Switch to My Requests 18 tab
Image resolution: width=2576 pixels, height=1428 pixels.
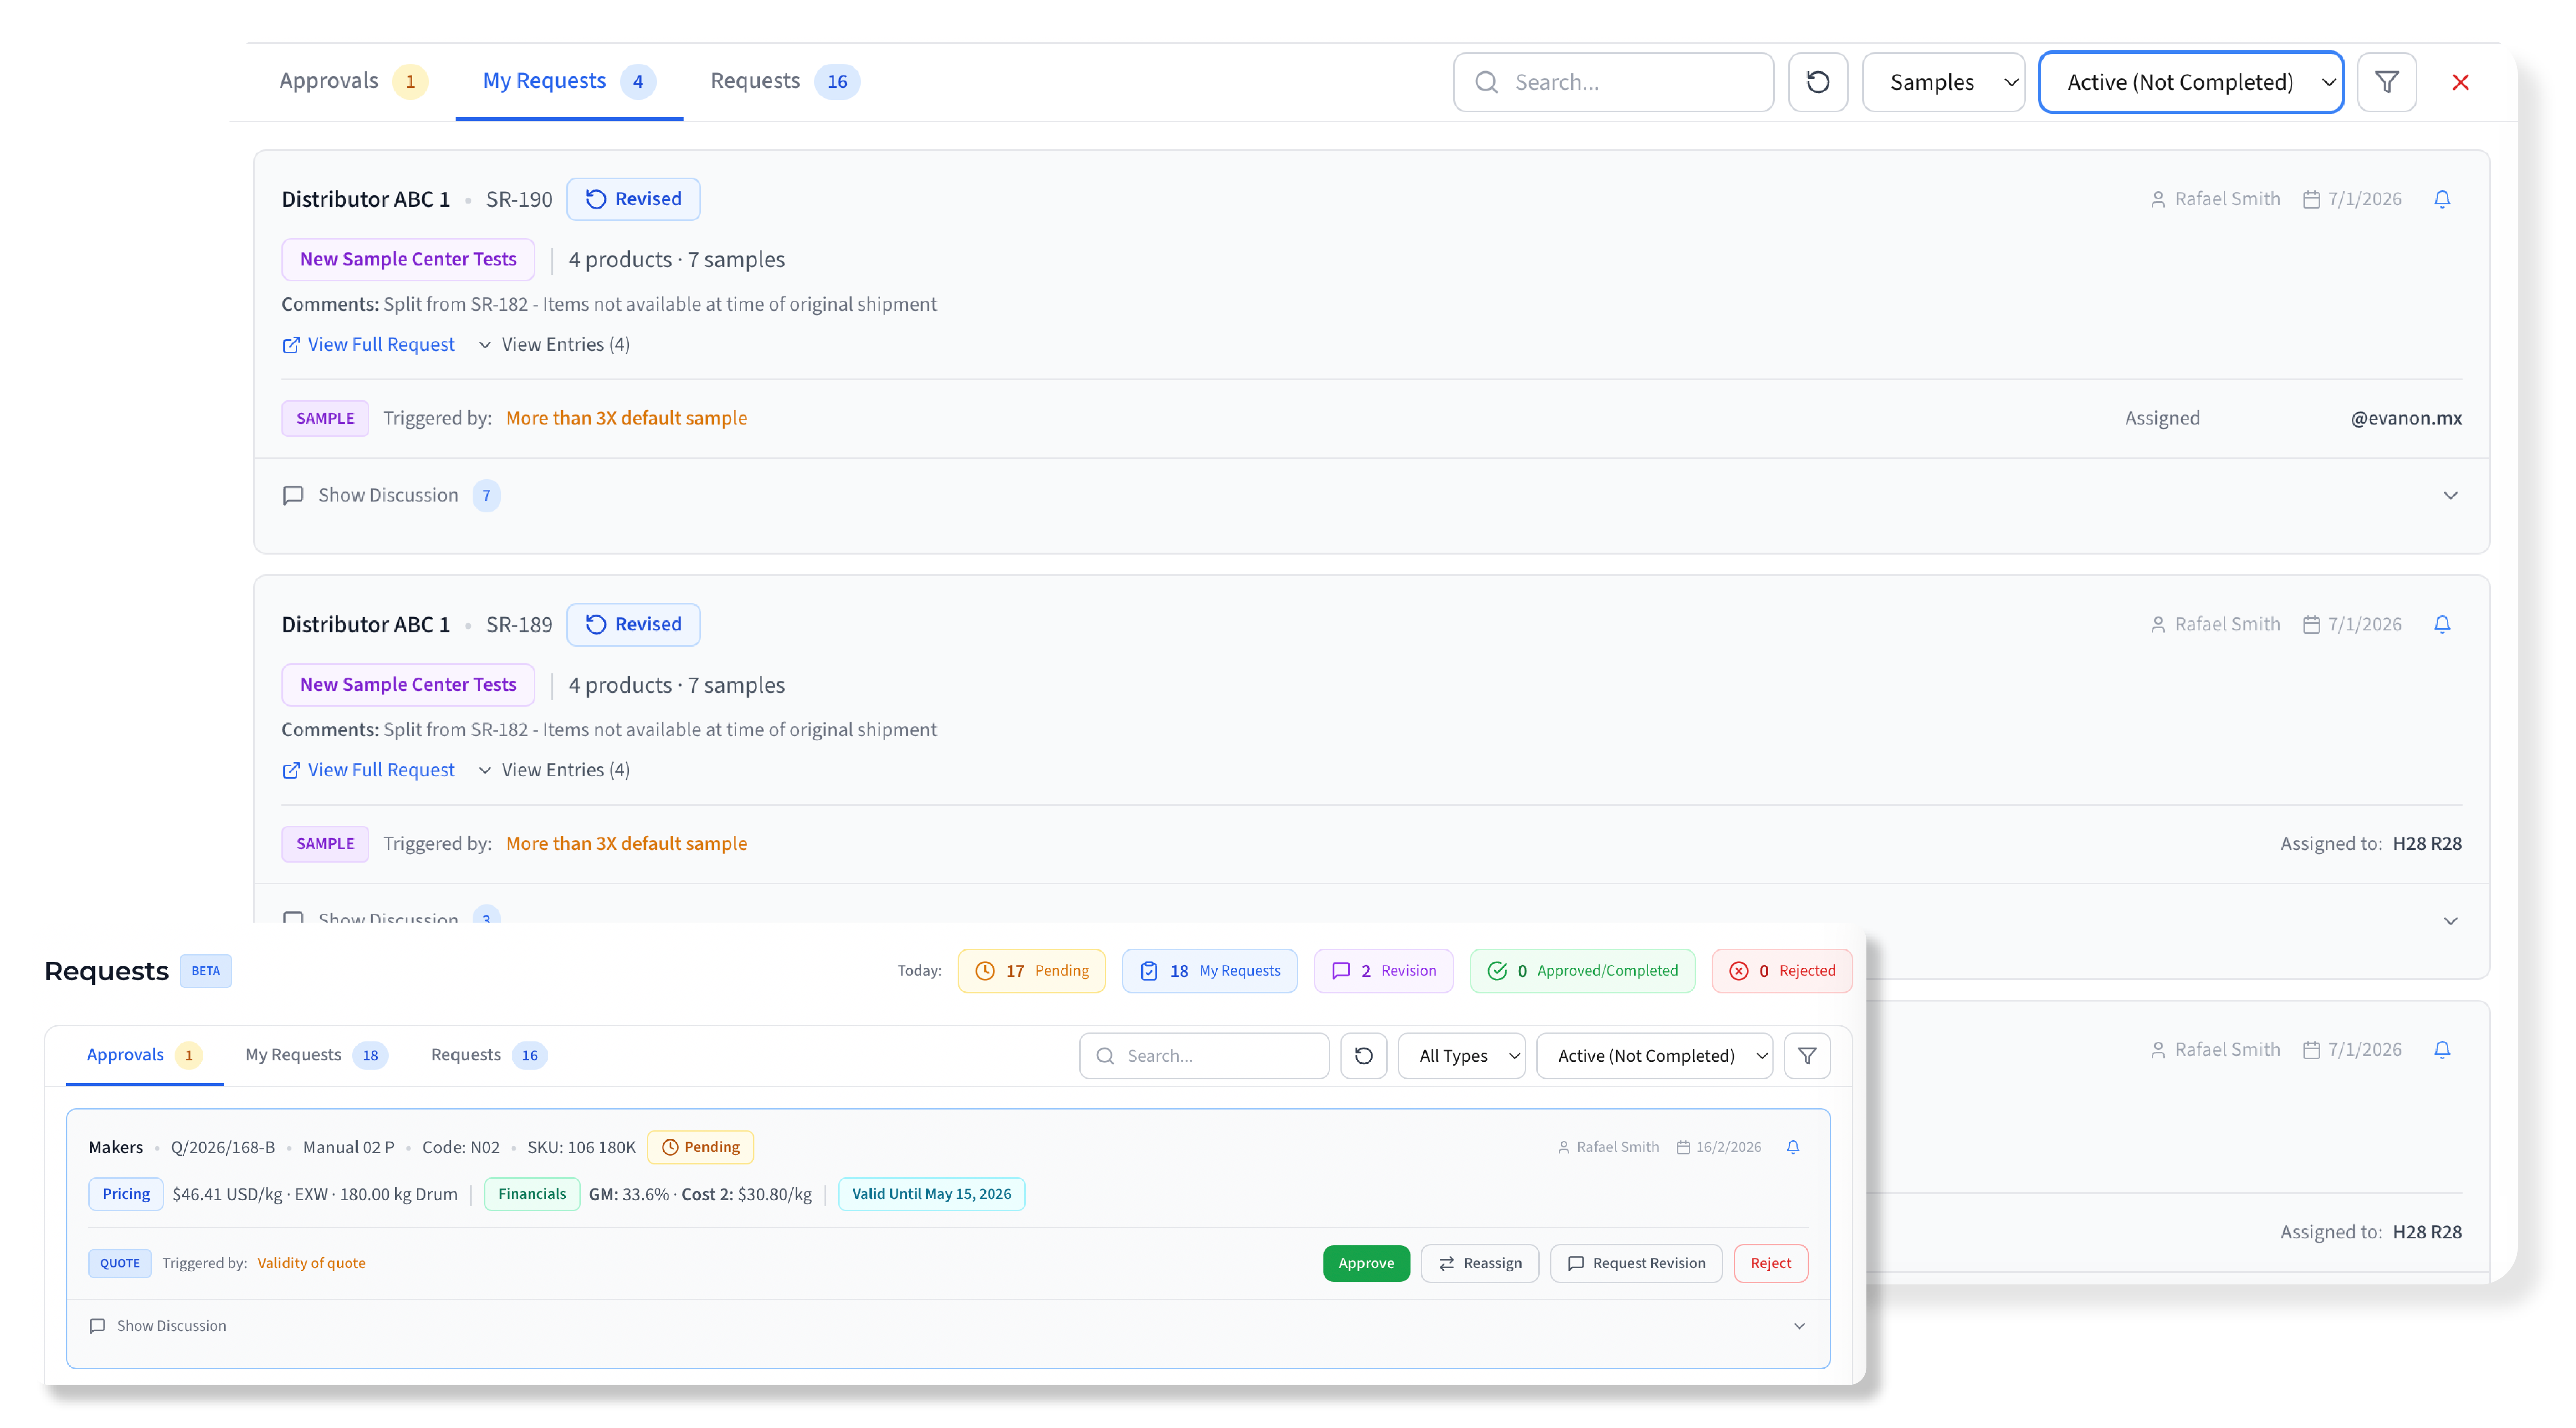pos(314,1054)
